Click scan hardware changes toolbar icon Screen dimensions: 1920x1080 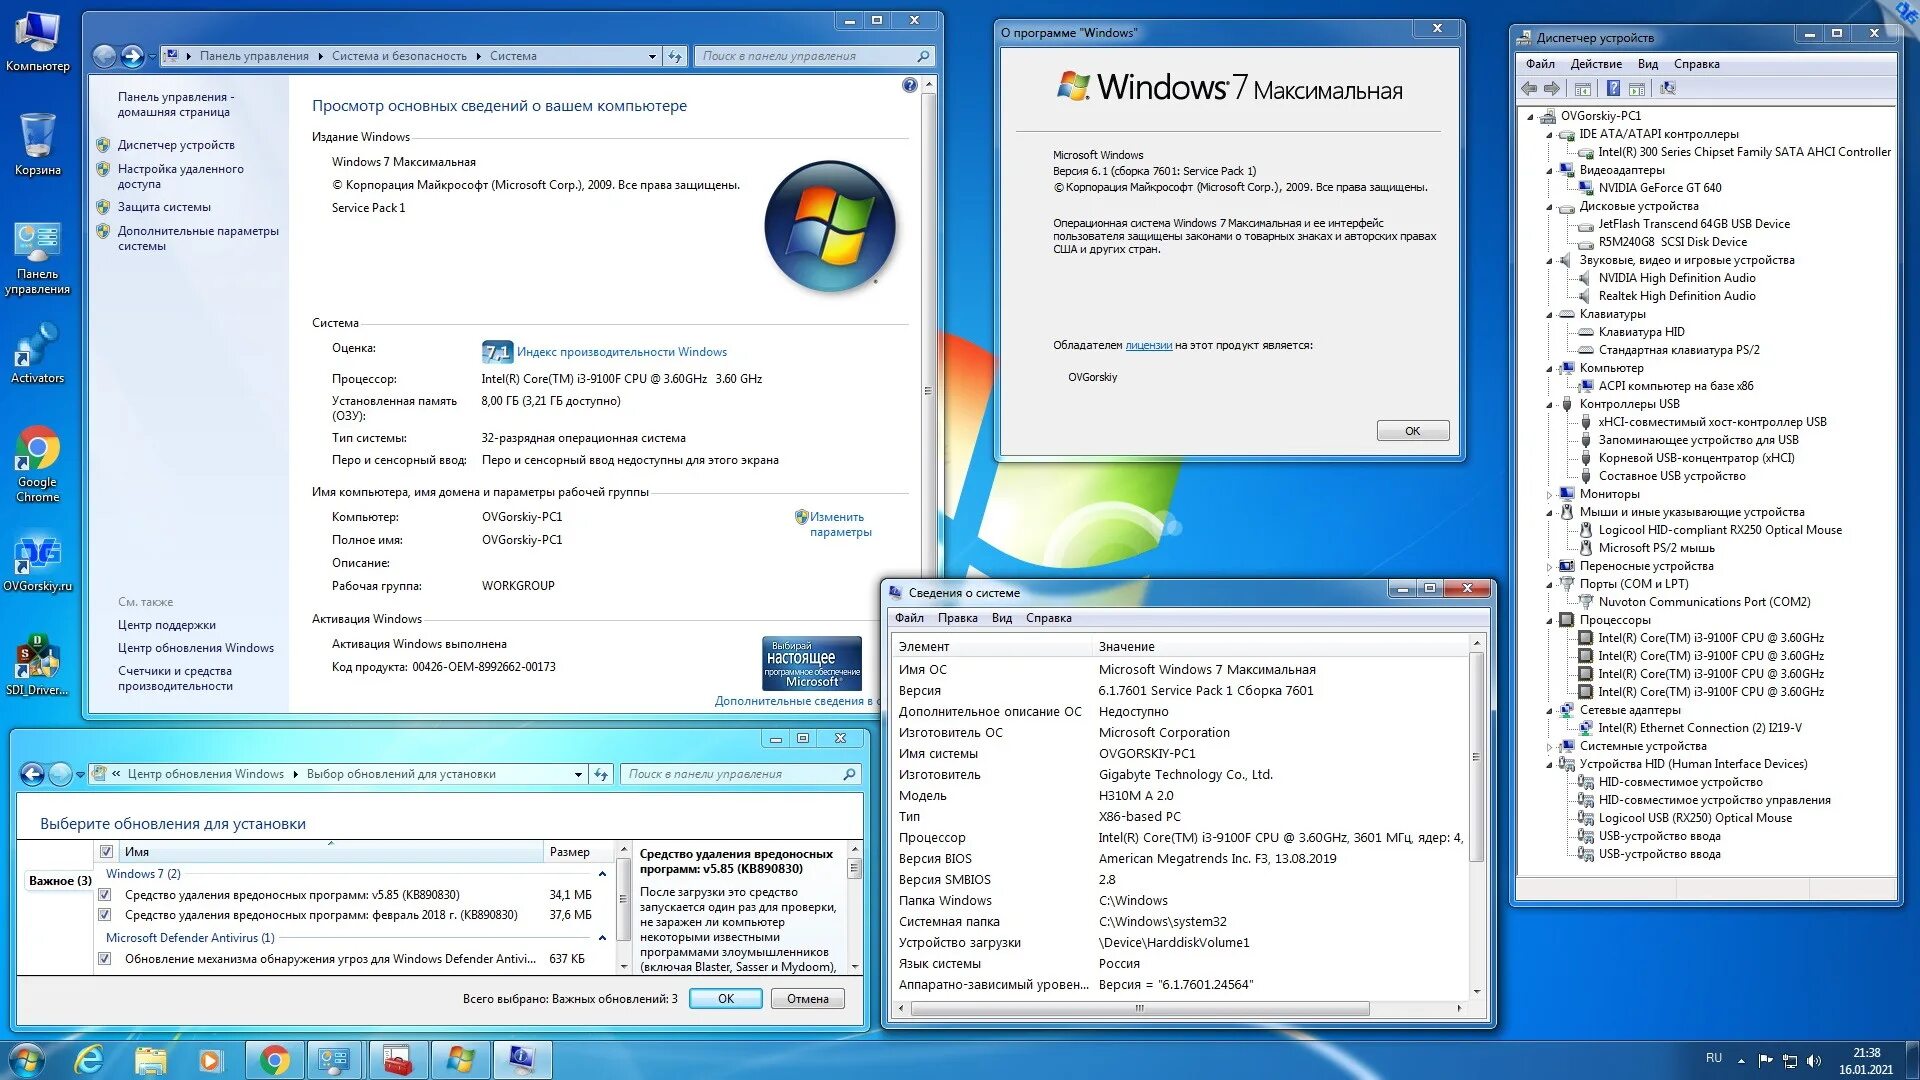point(1667,89)
